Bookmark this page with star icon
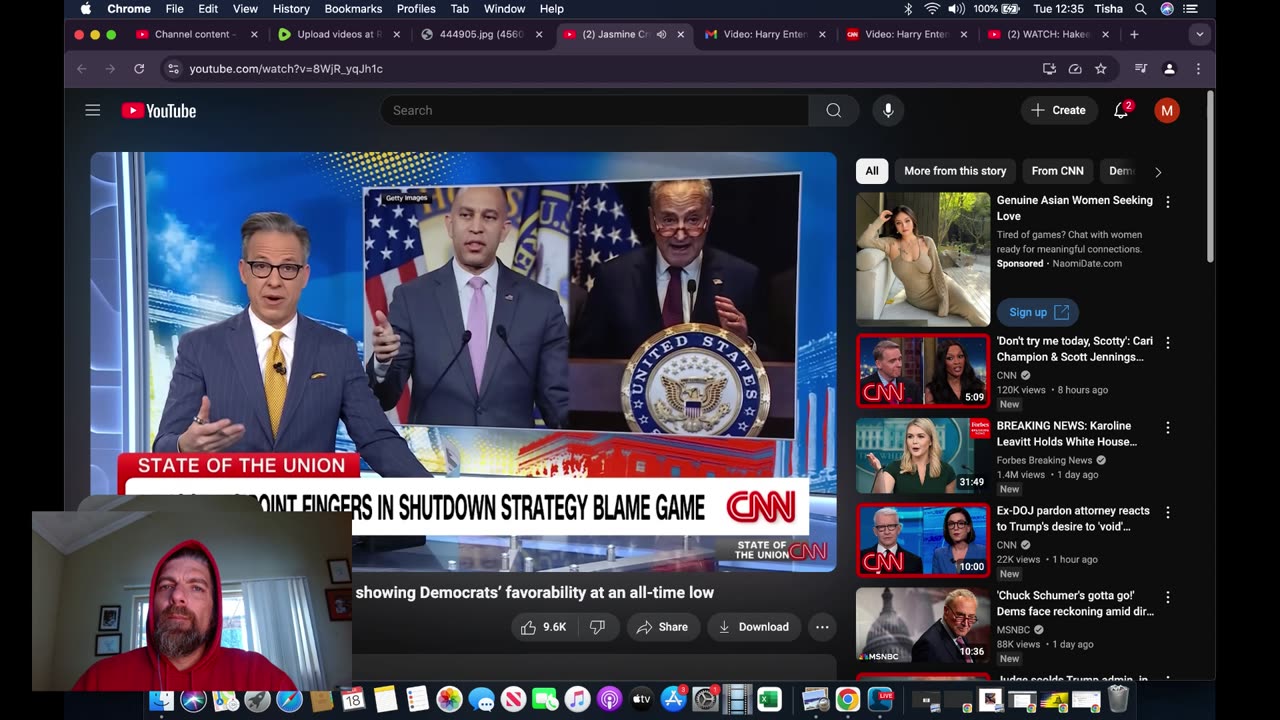 tap(1101, 69)
